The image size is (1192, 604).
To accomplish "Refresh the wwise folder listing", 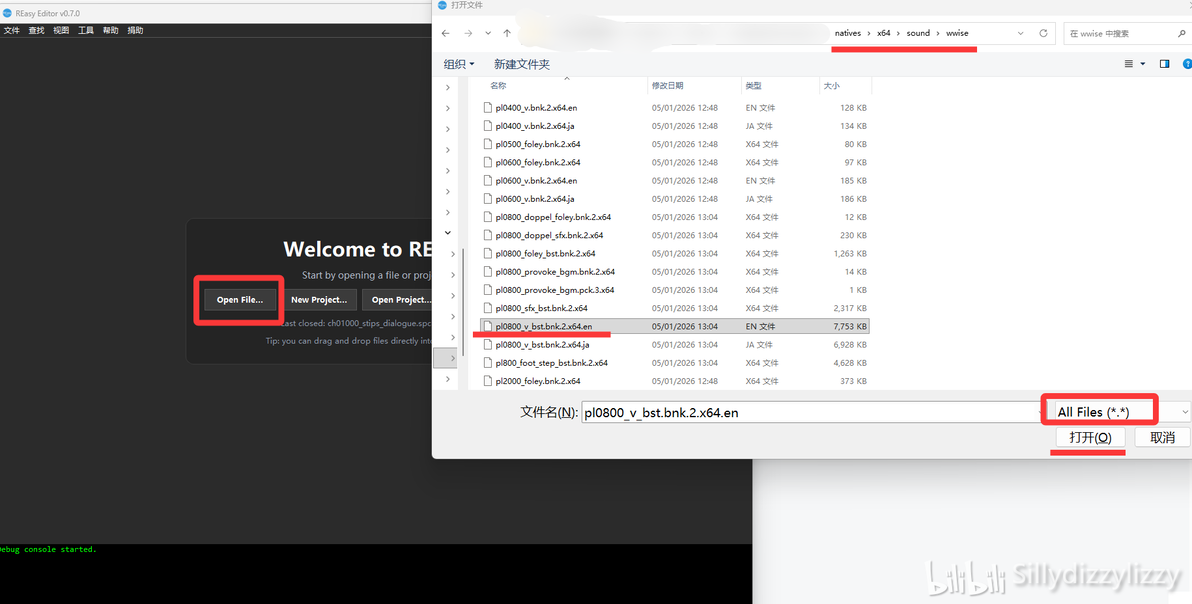I will click(1043, 33).
